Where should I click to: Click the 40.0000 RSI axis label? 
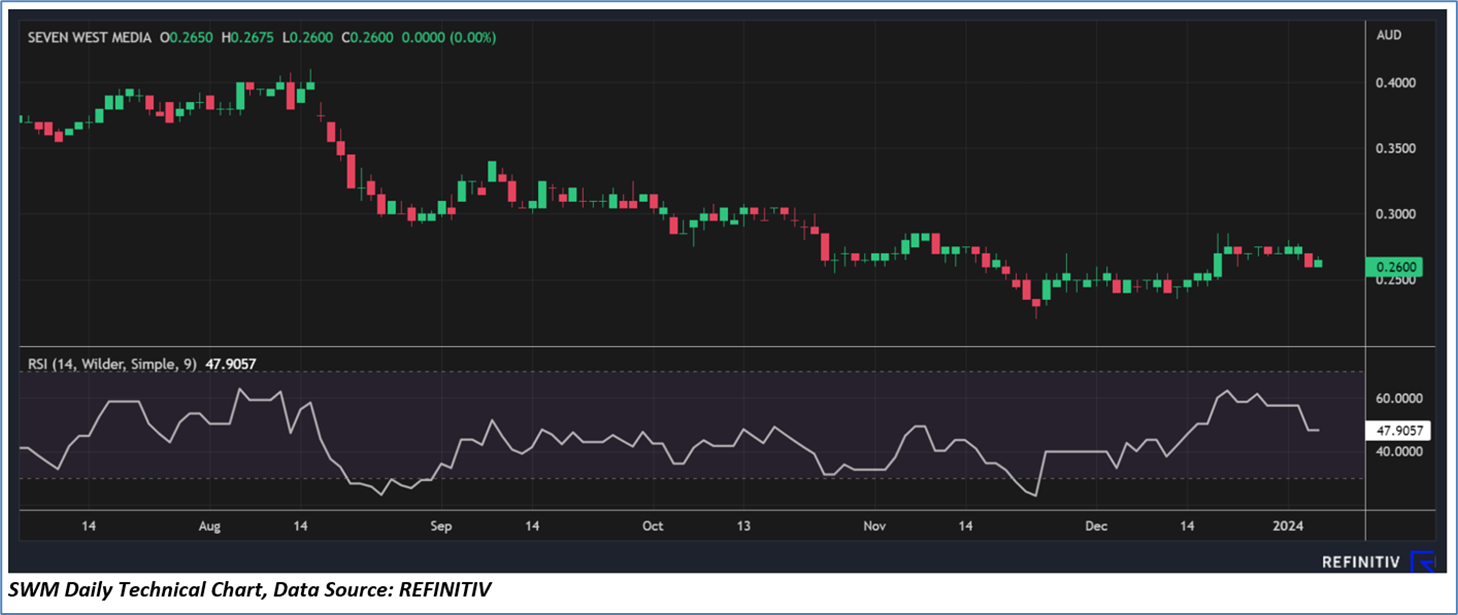point(1397,451)
